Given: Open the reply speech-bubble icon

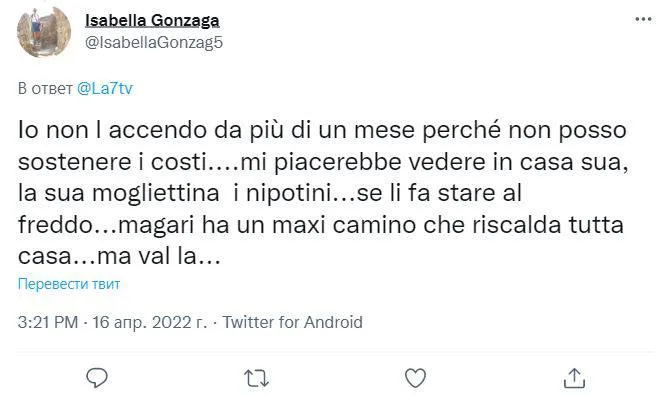Looking at the screenshot, I should click(97, 377).
